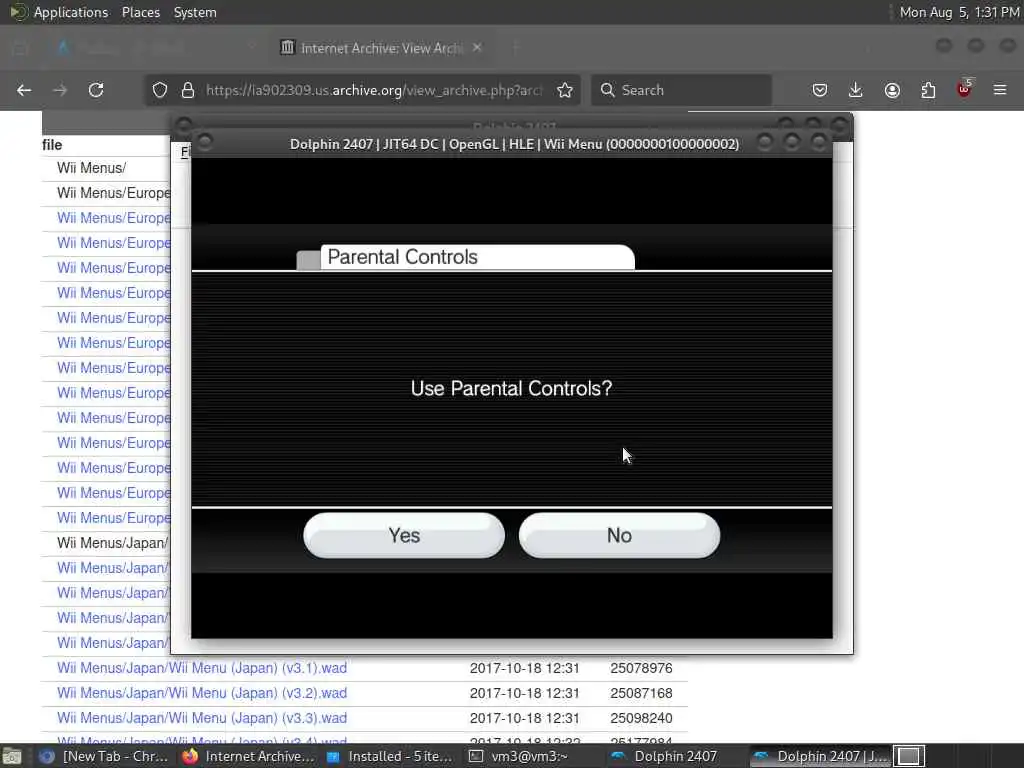Go forward in Firefox browser
This screenshot has height=768, width=1024.
point(60,90)
